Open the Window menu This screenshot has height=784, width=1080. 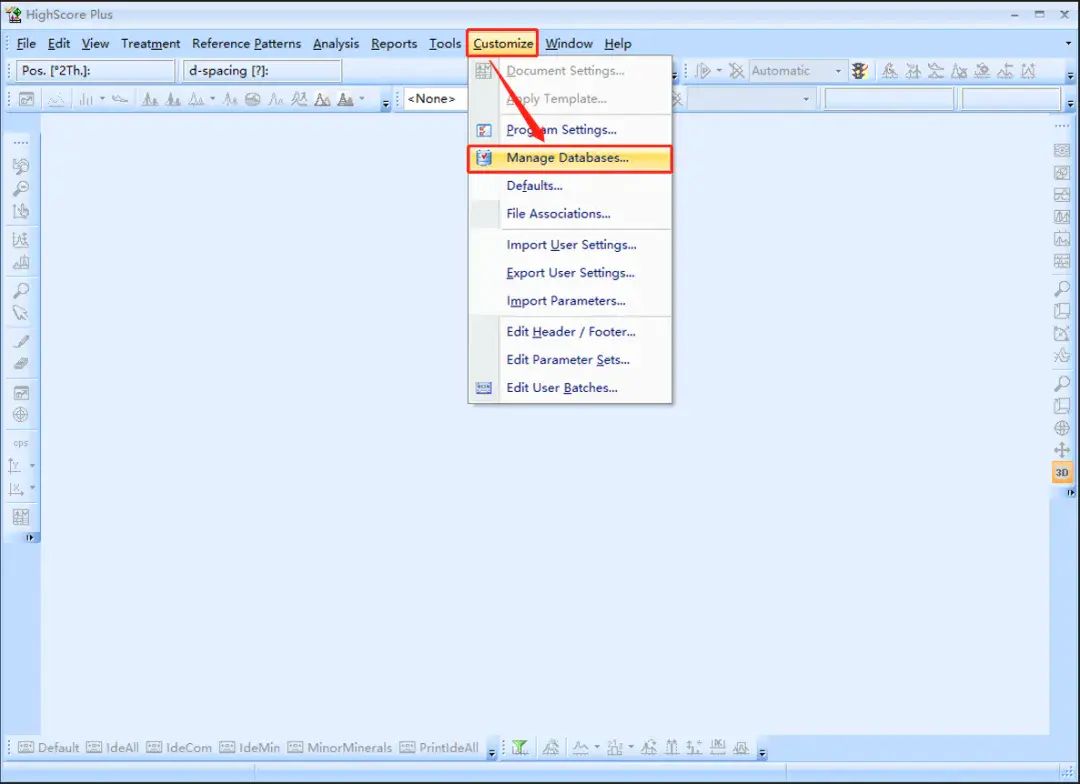(x=569, y=43)
